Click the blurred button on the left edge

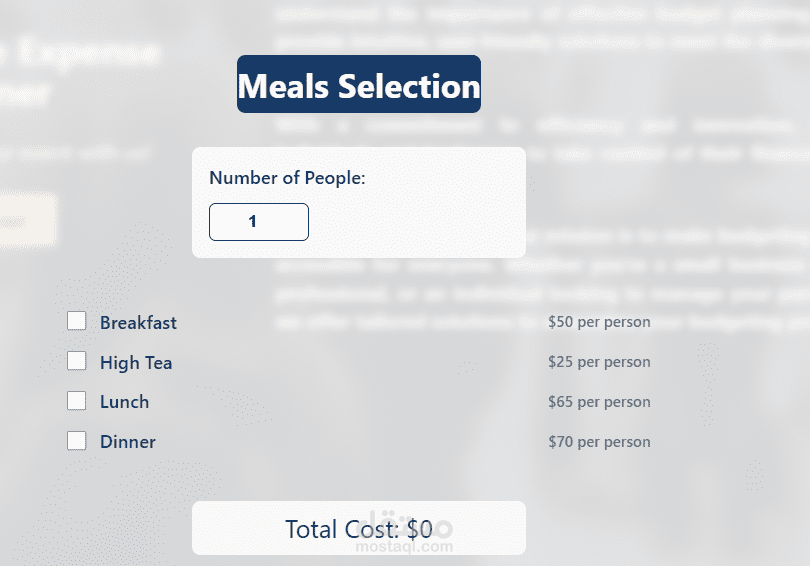coord(27,220)
